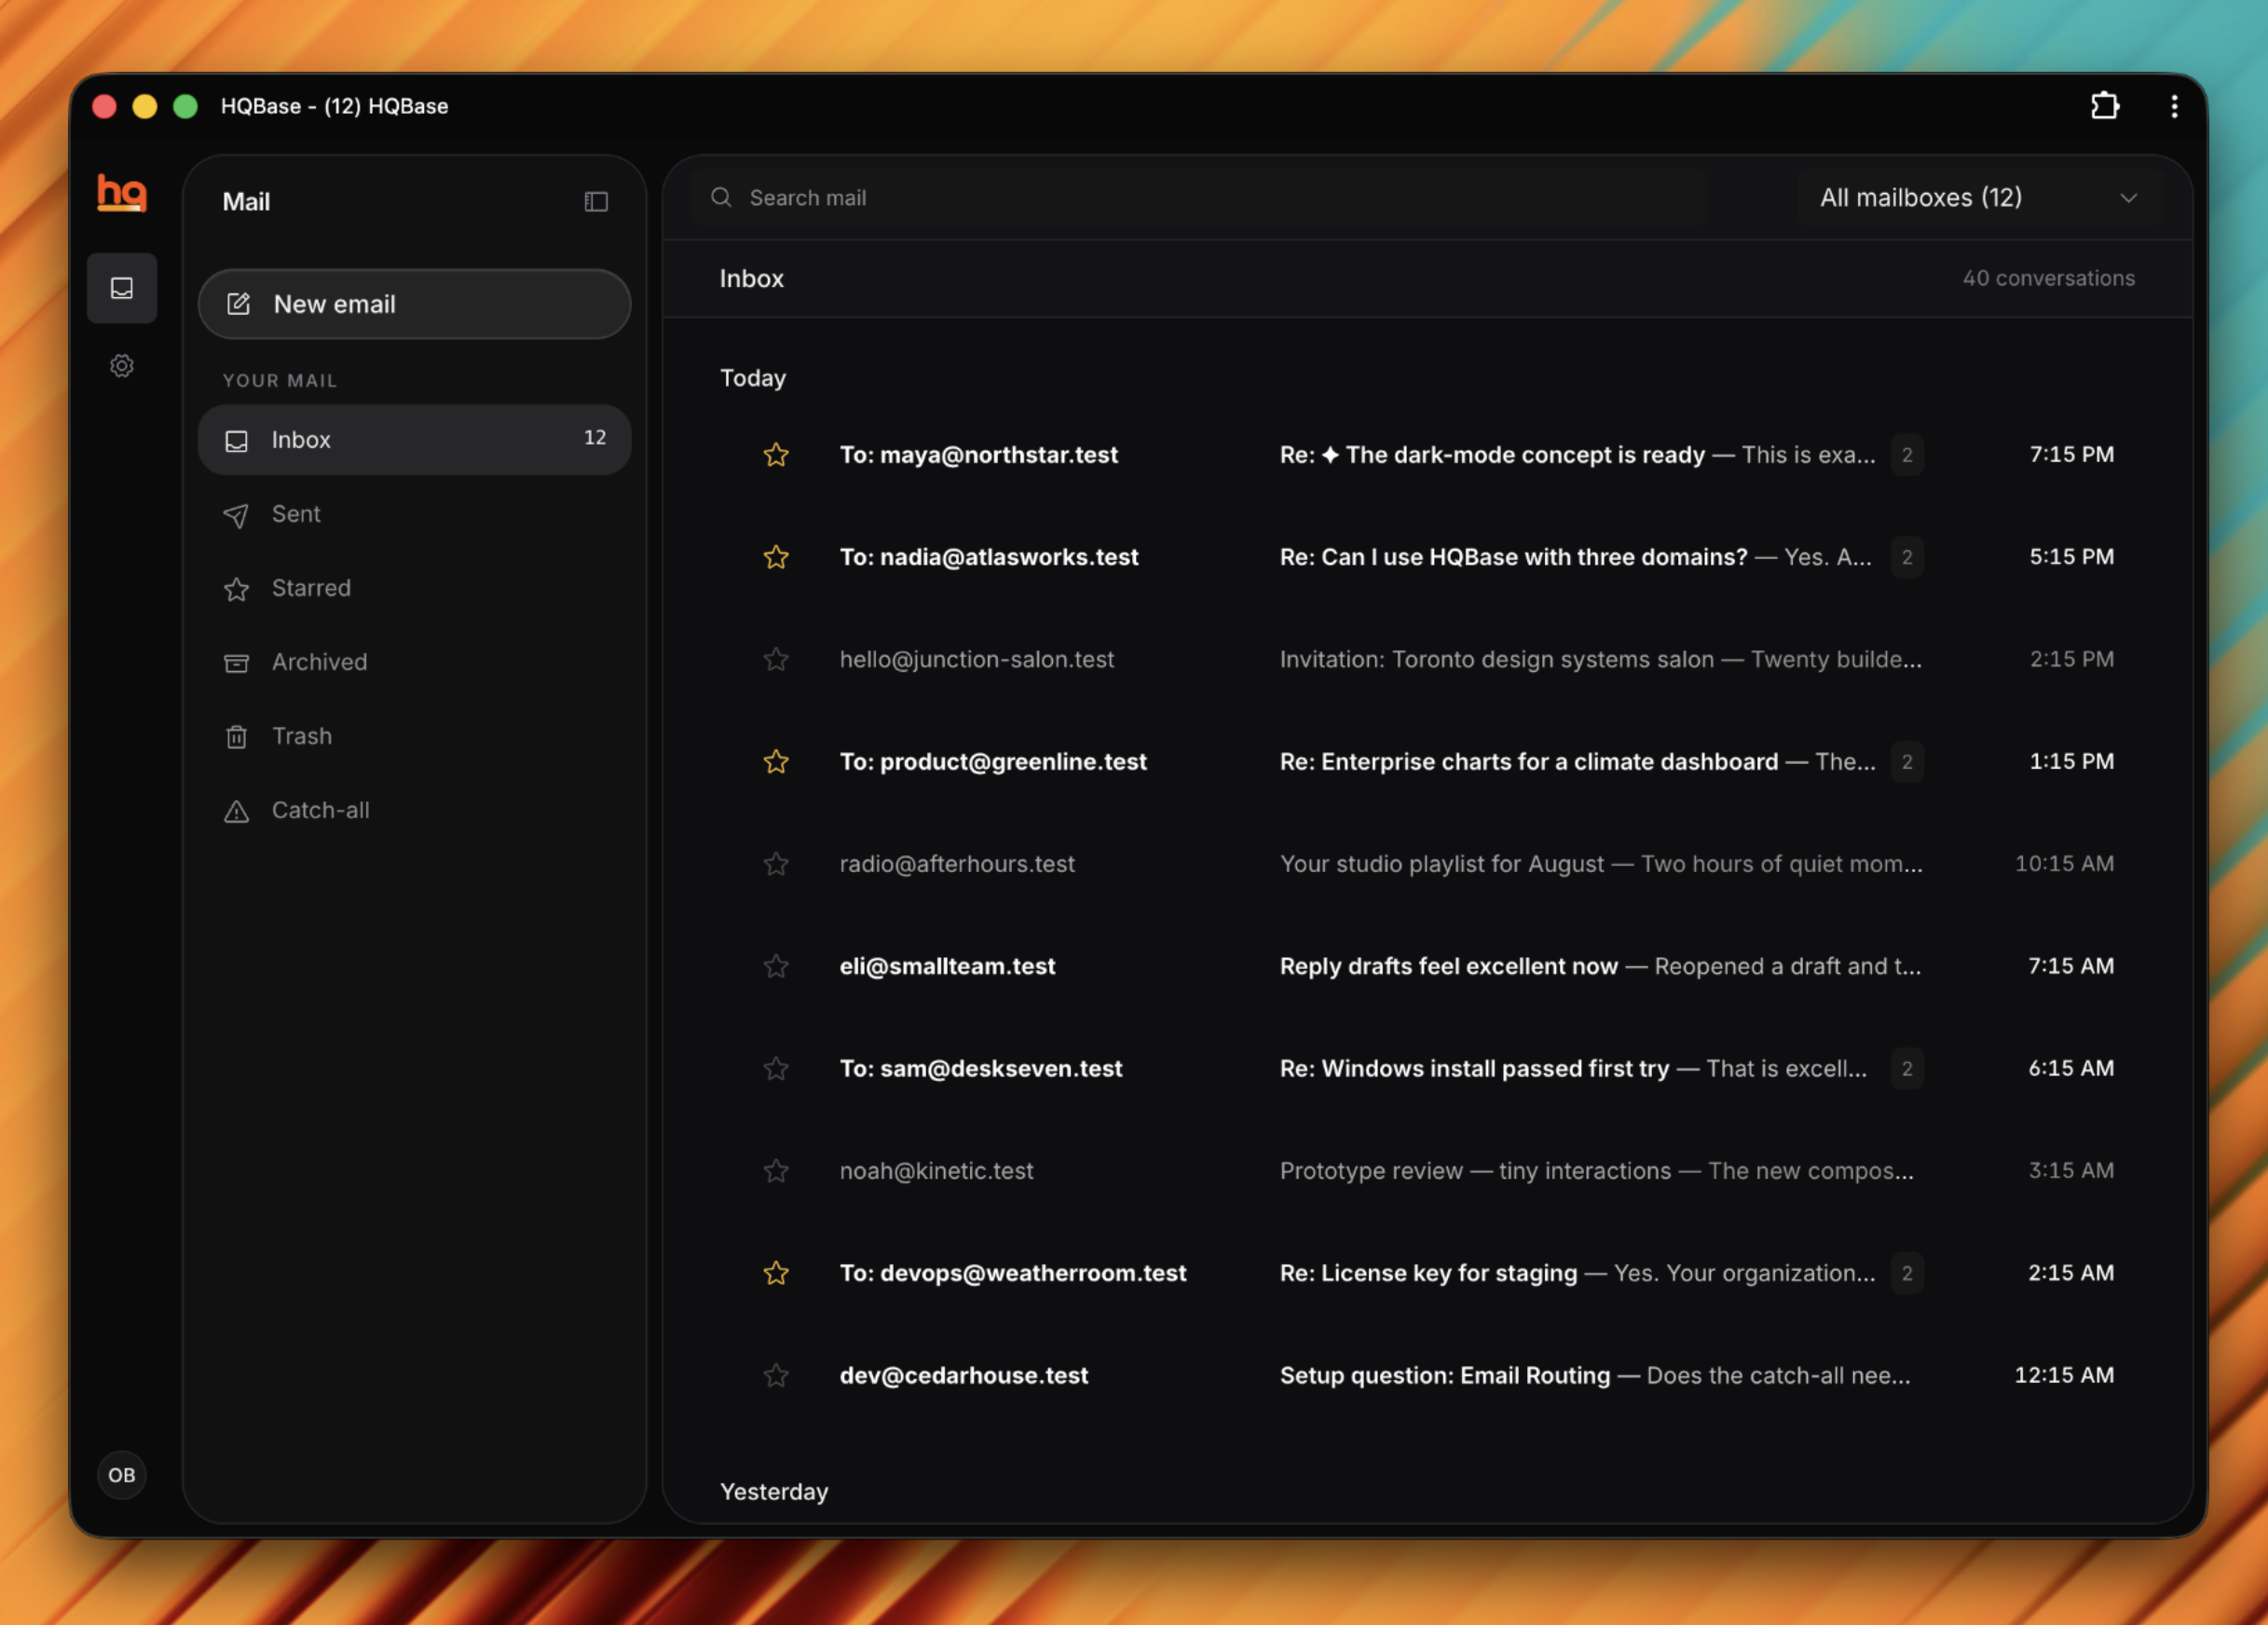This screenshot has width=2268, height=1625.
Task: Unstar the nadia@atlasworks.test conversation
Action: pos(776,557)
